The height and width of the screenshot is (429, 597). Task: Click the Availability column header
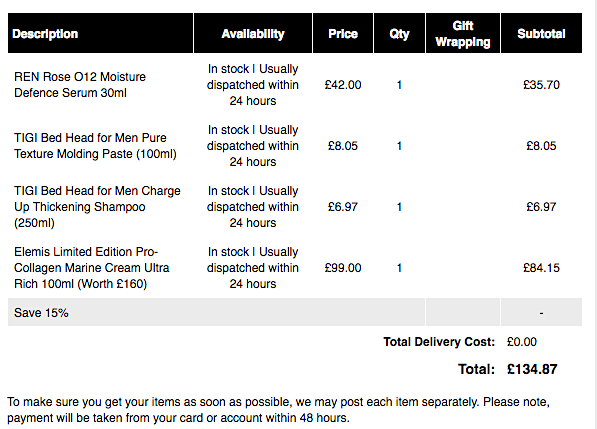point(253,33)
